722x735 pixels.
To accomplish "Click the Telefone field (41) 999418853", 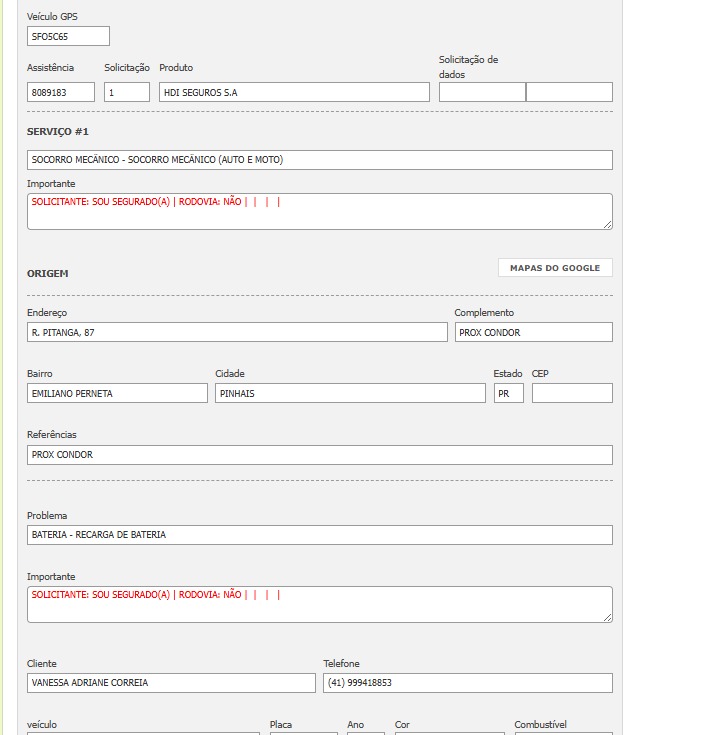I will (x=468, y=683).
